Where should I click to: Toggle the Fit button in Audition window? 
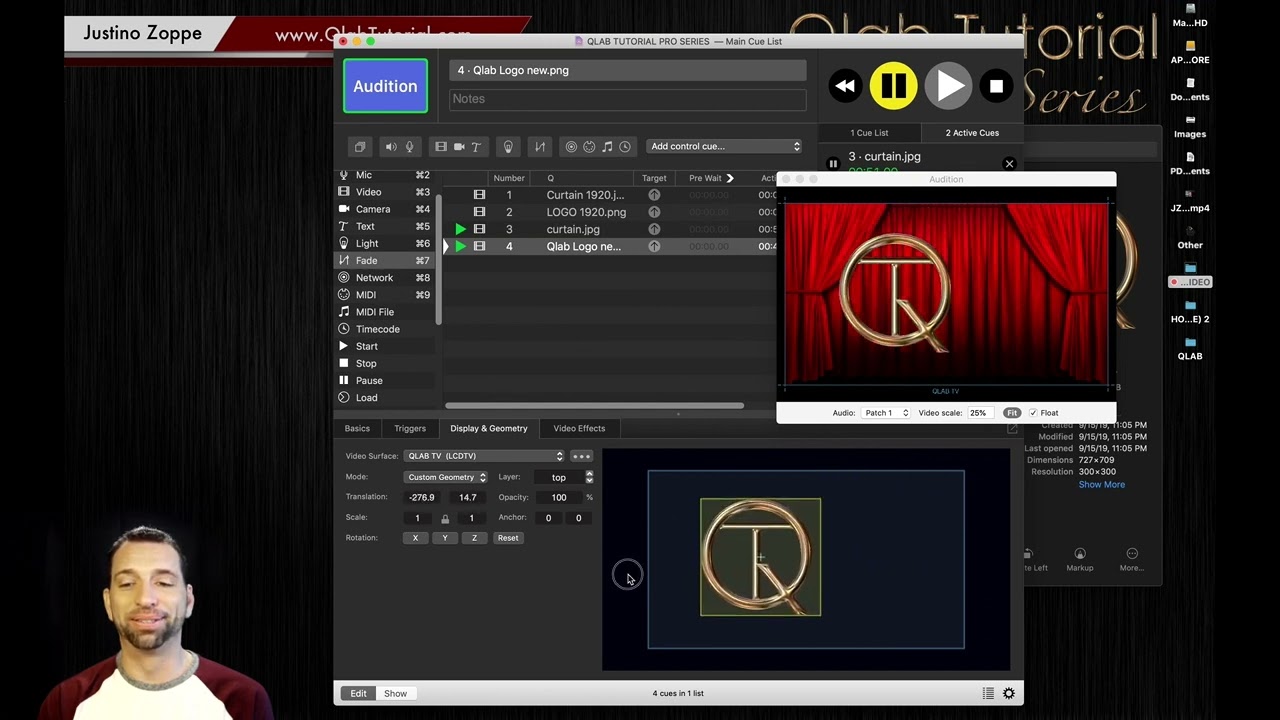(1012, 413)
